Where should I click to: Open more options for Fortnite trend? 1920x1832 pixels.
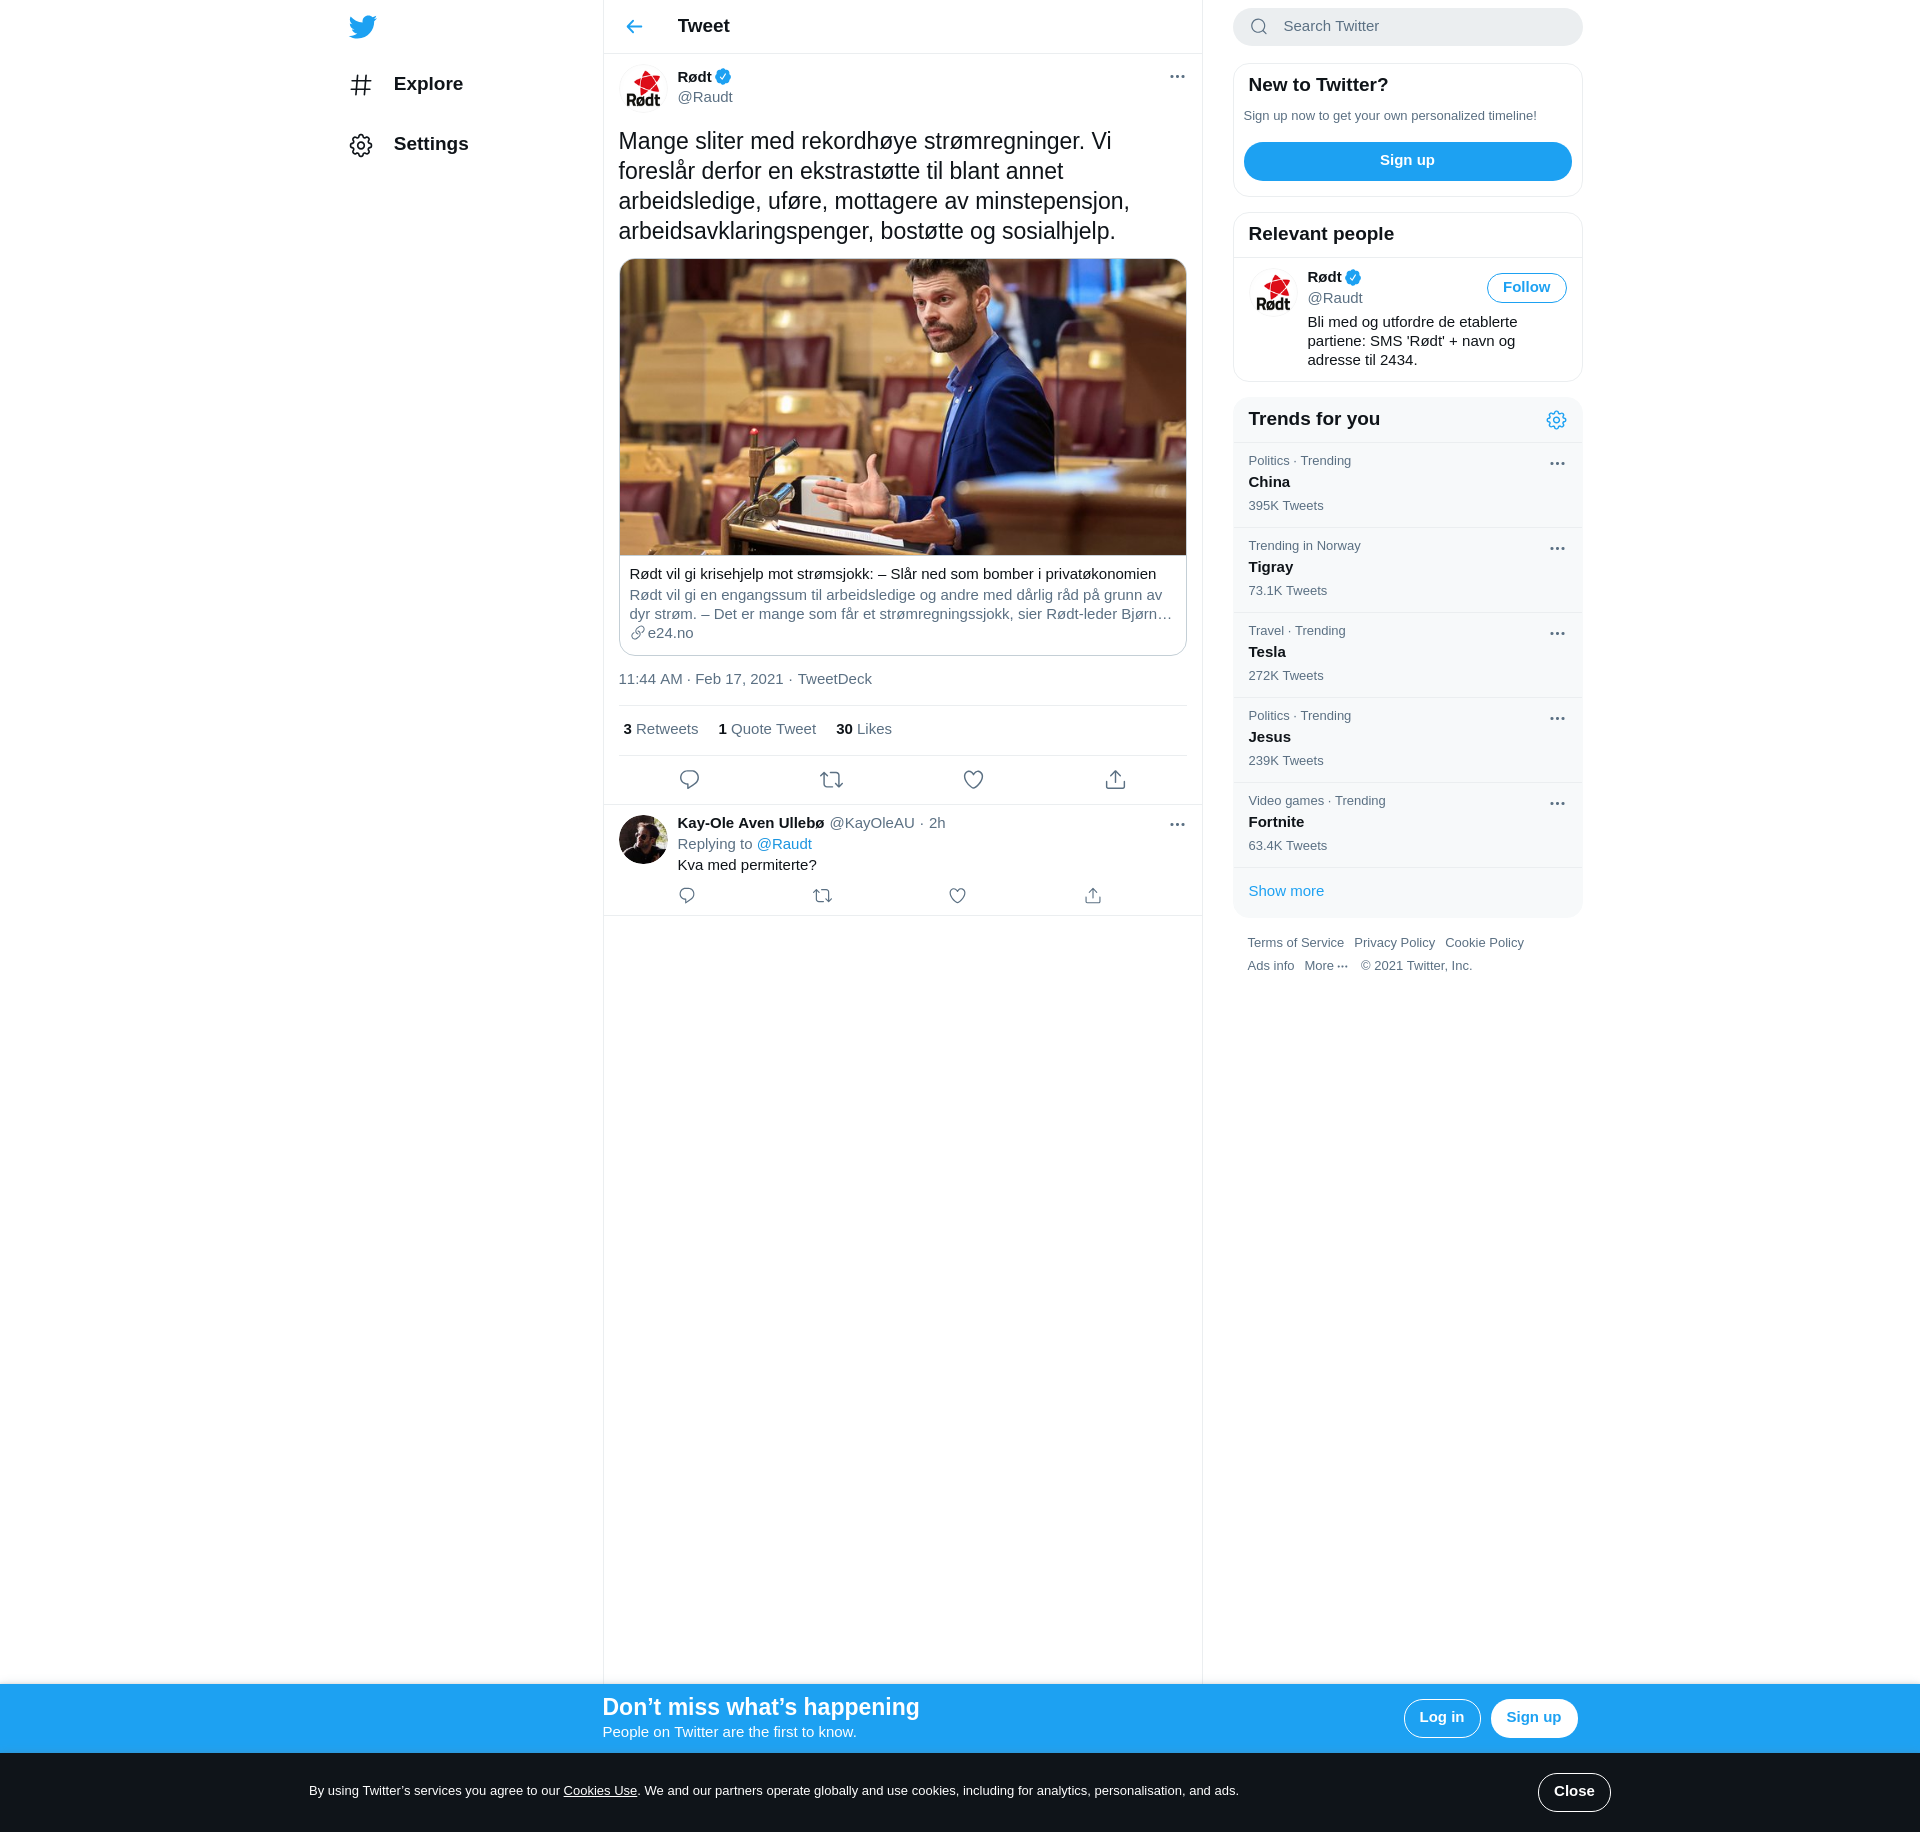tap(1557, 804)
